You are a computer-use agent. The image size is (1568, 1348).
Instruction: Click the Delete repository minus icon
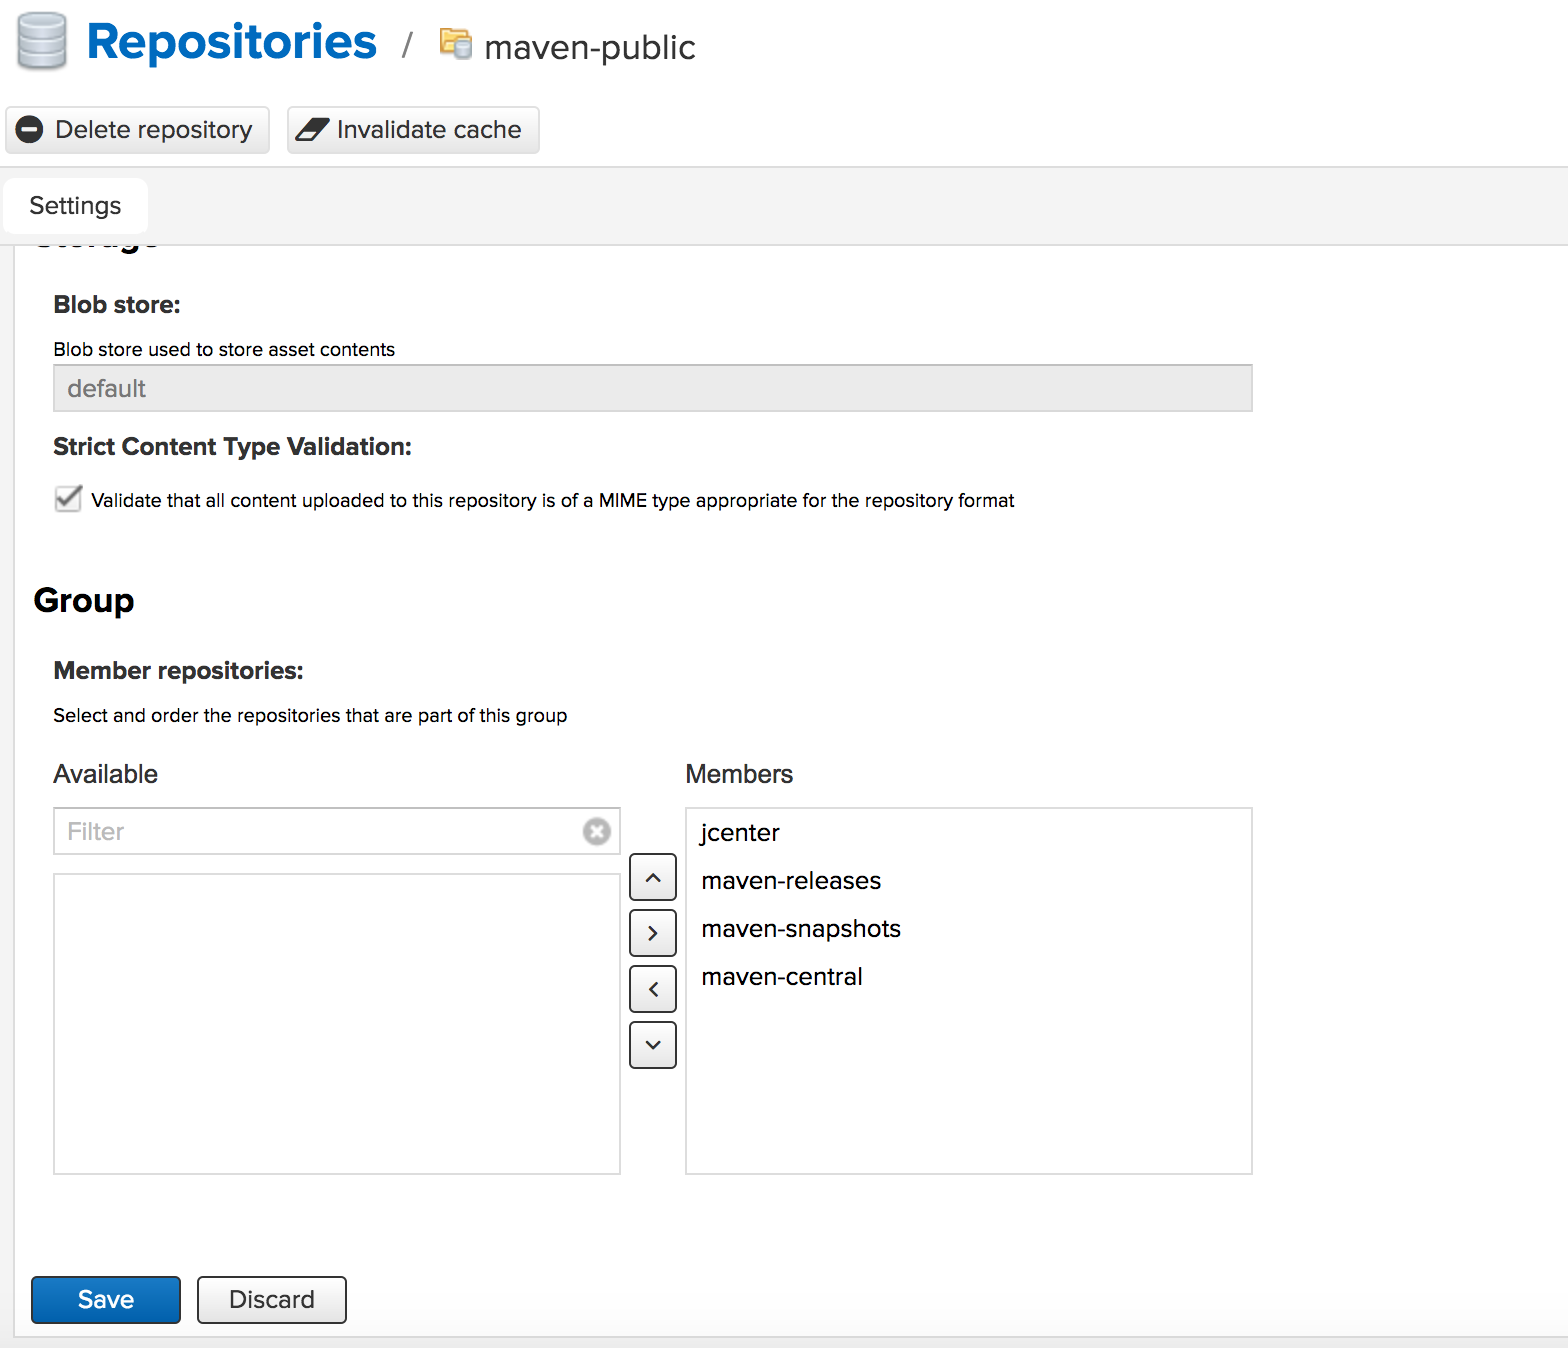(x=30, y=130)
